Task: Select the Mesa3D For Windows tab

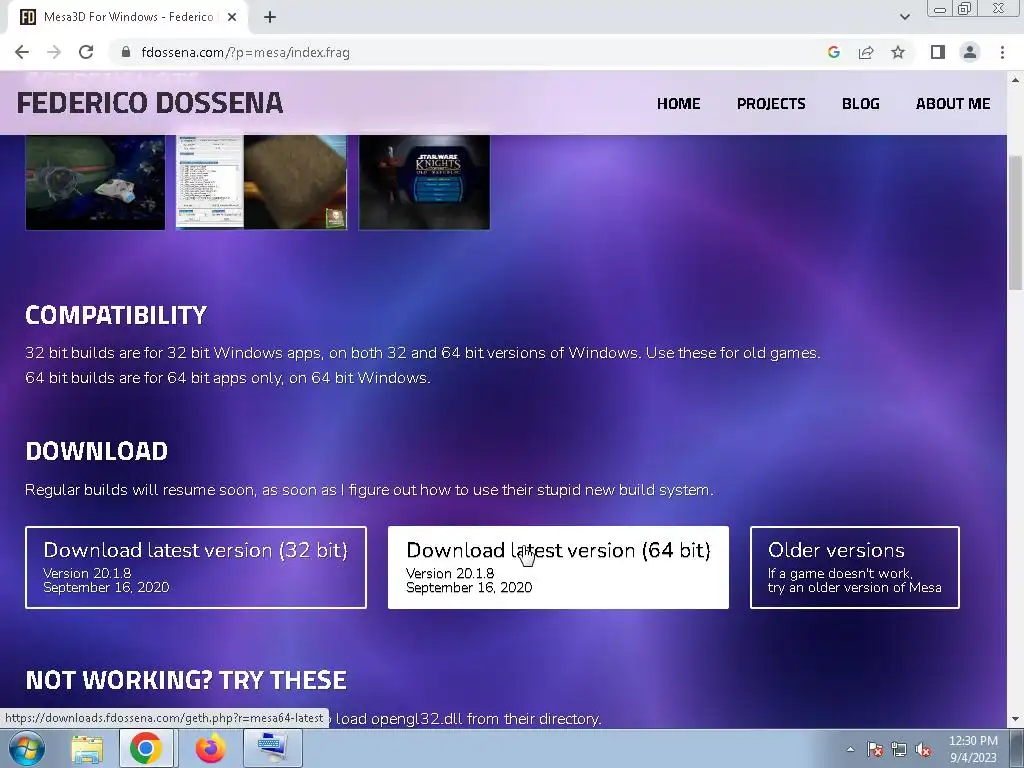Action: pyautogui.click(x=127, y=17)
